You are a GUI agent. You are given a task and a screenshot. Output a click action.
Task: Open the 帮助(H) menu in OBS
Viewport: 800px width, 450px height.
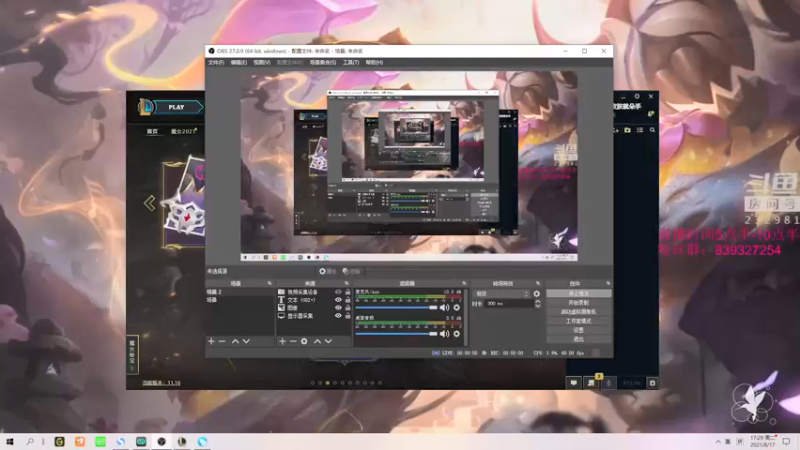(374, 62)
